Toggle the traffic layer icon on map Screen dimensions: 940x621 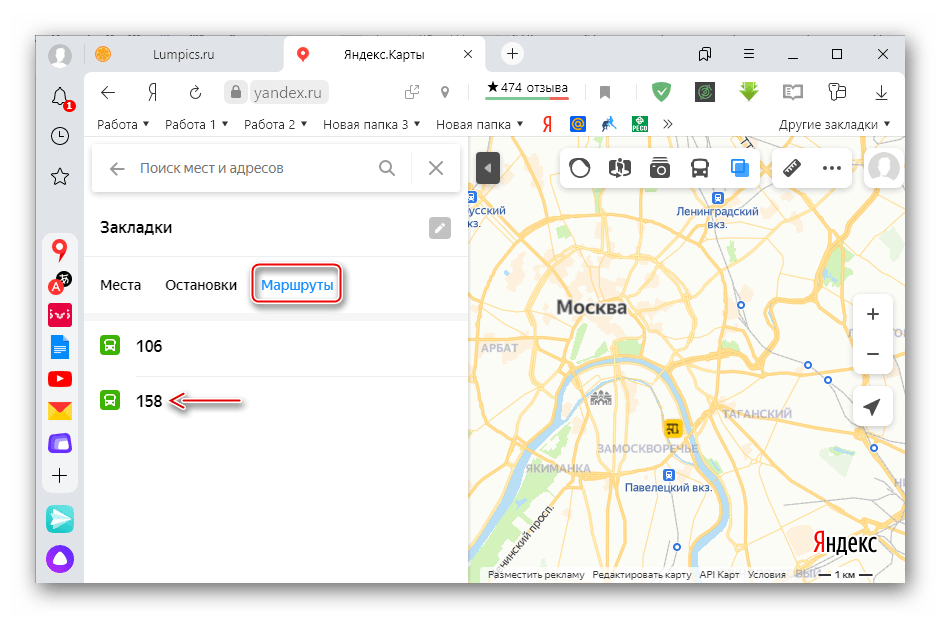(x=580, y=168)
